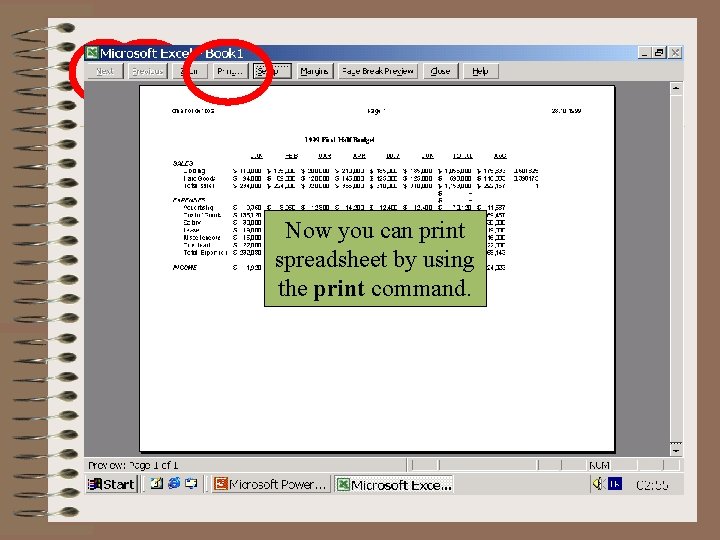The image size is (720, 540).
Task: Click the NUM indicator in status bar
Action: [599, 465]
